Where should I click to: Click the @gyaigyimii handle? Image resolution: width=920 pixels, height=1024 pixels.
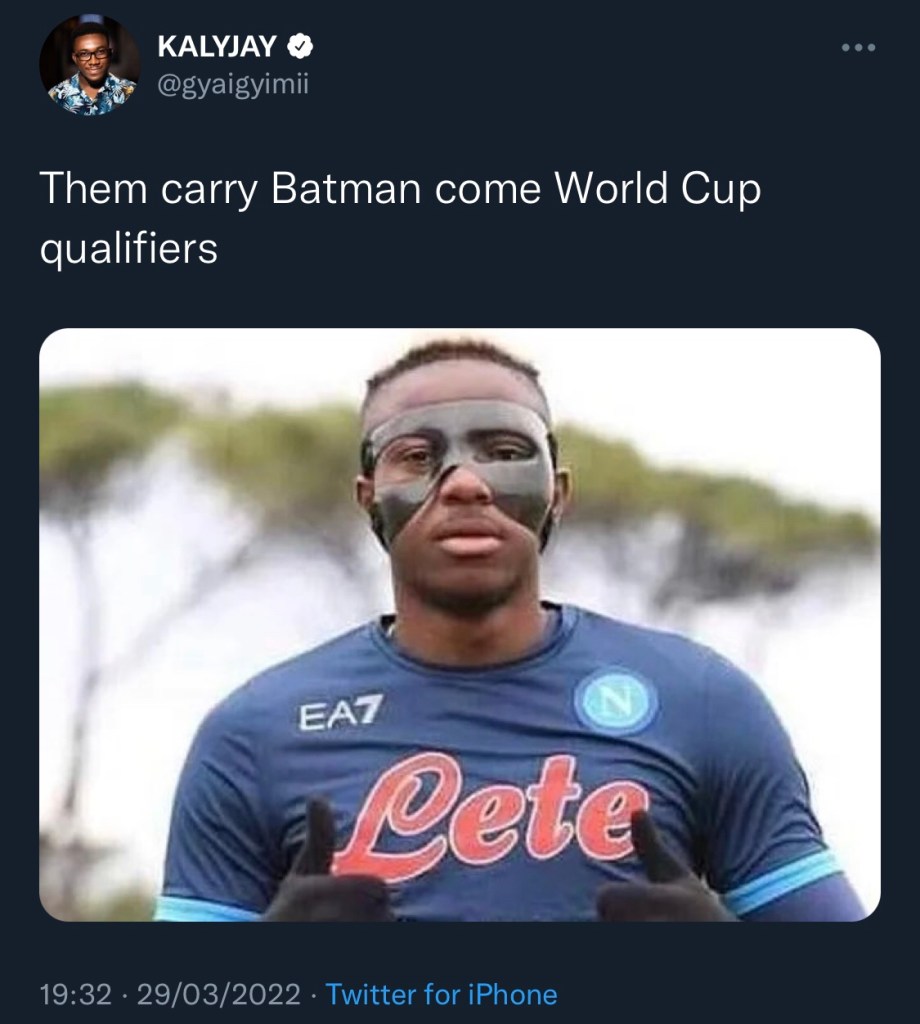(233, 85)
